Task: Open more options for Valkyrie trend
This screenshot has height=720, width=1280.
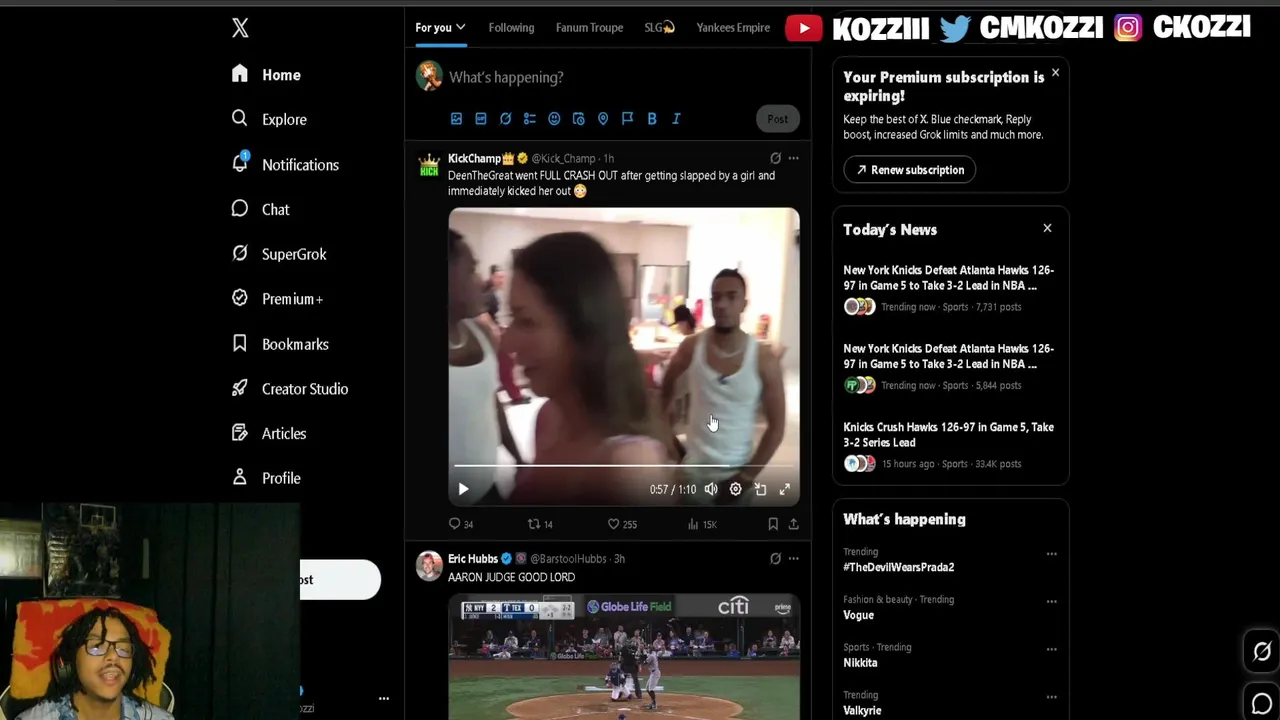Action: point(1051,697)
